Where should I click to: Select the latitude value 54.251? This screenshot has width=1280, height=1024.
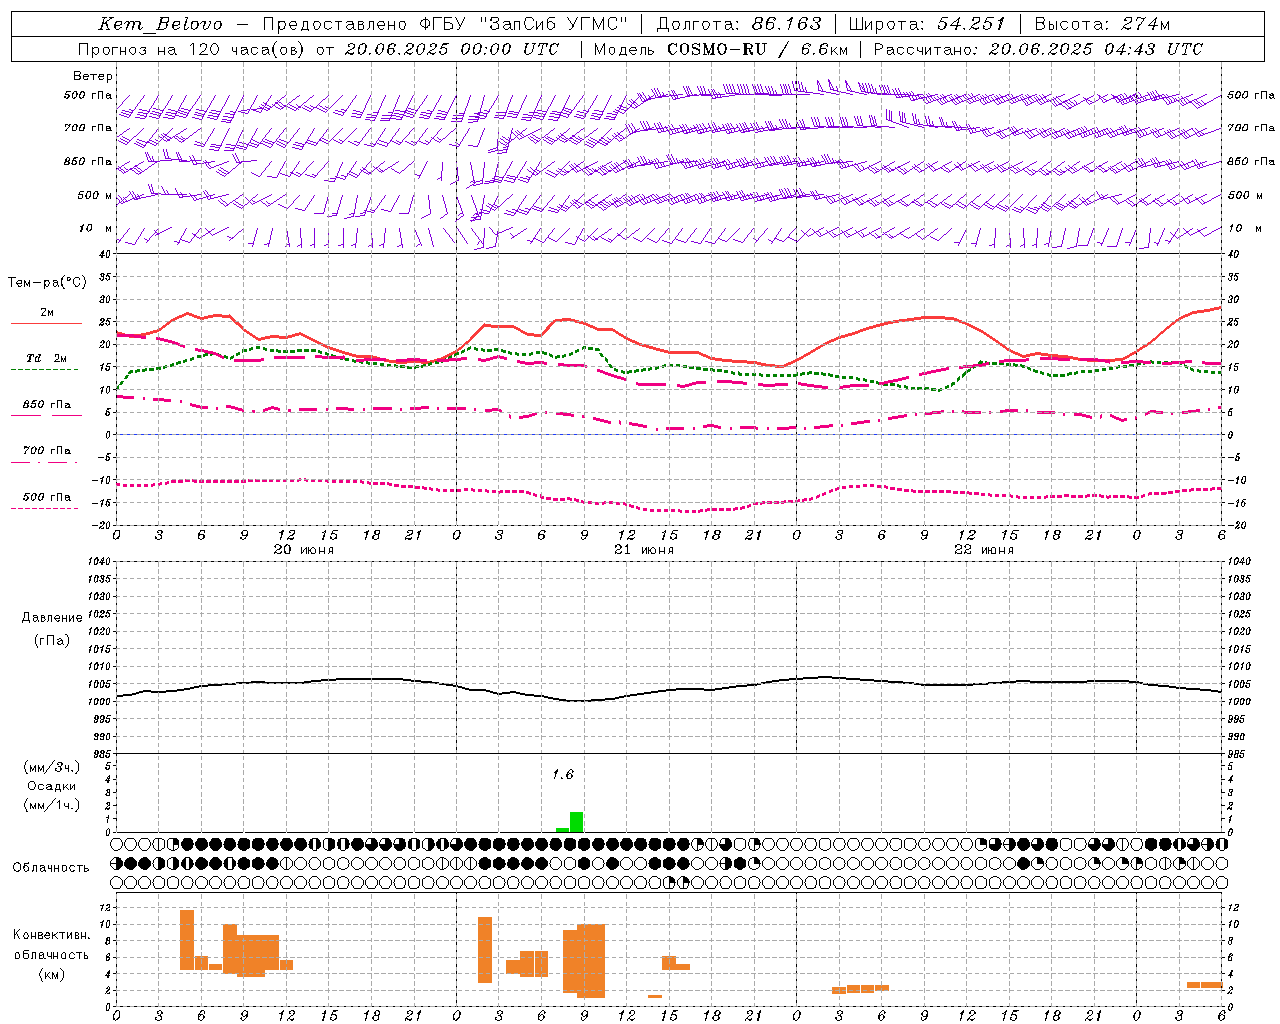(971, 24)
